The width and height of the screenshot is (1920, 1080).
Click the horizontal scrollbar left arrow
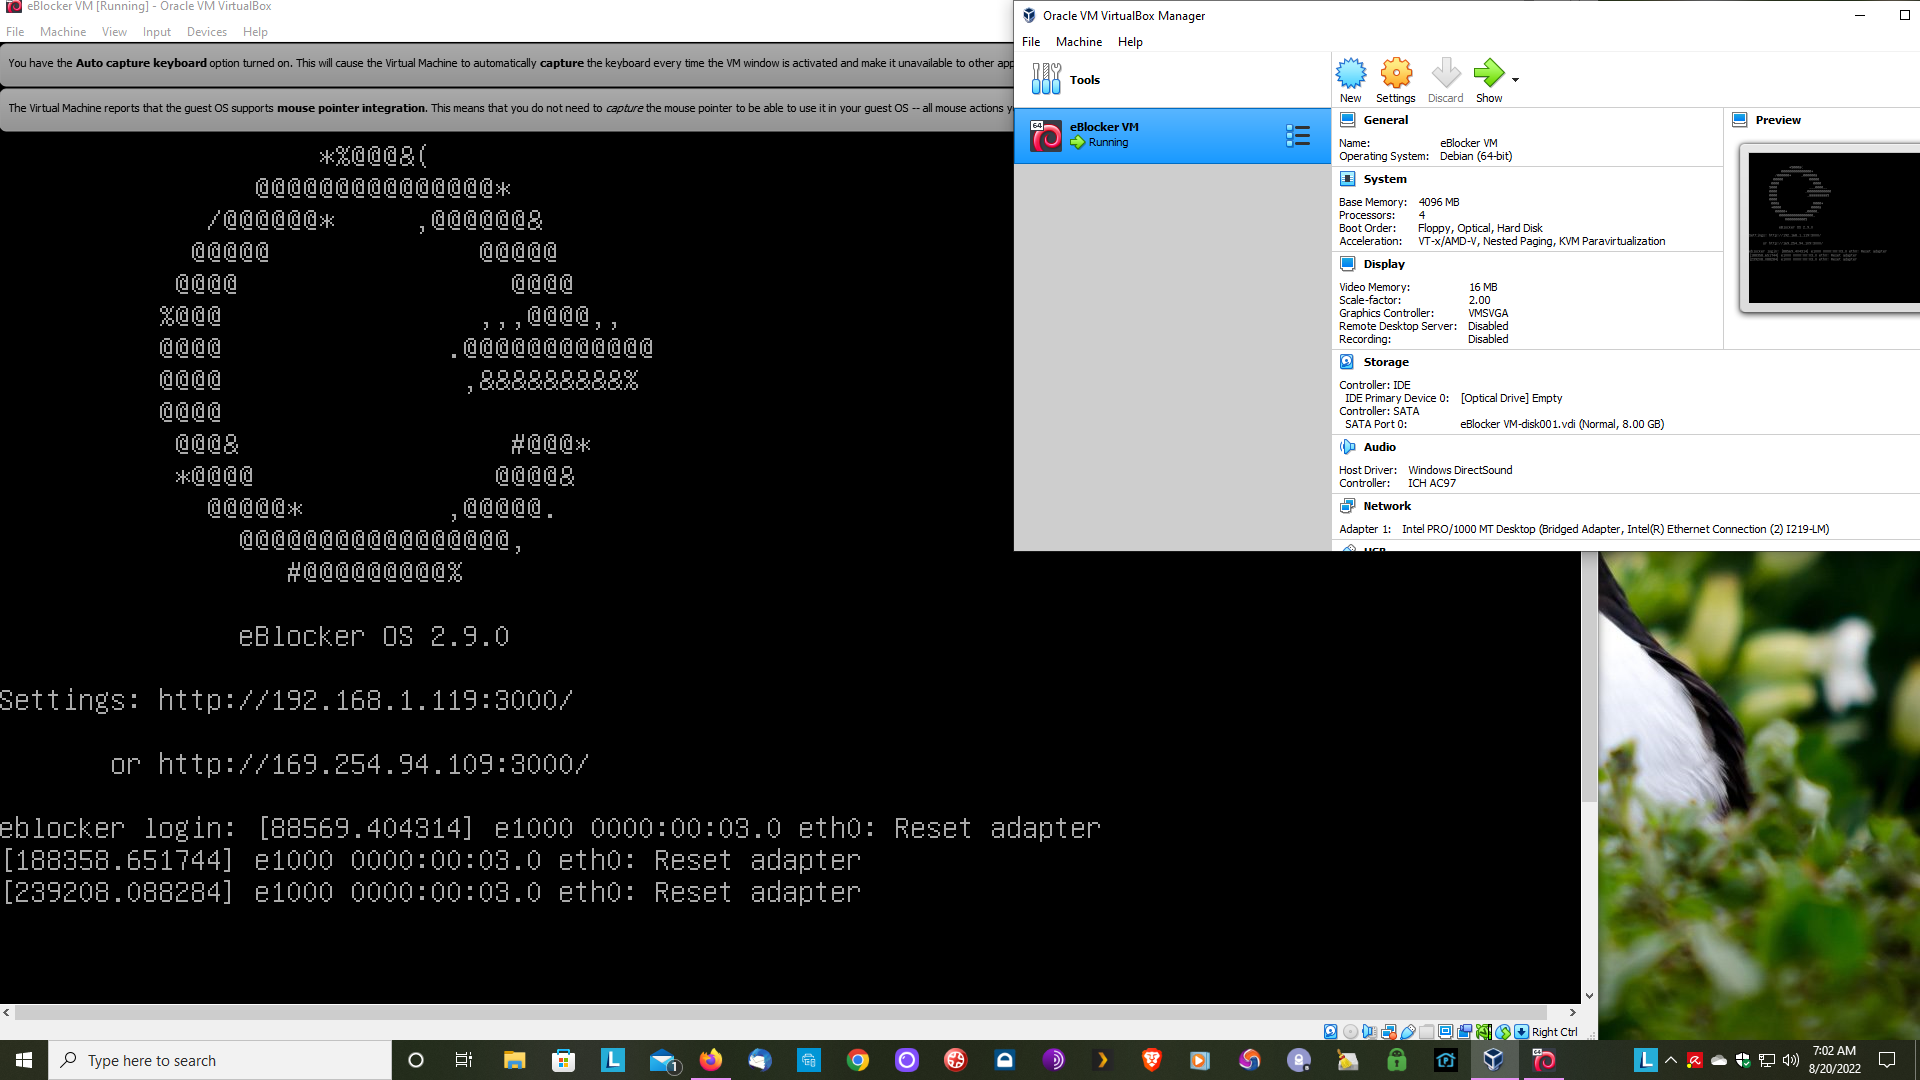(x=7, y=1012)
